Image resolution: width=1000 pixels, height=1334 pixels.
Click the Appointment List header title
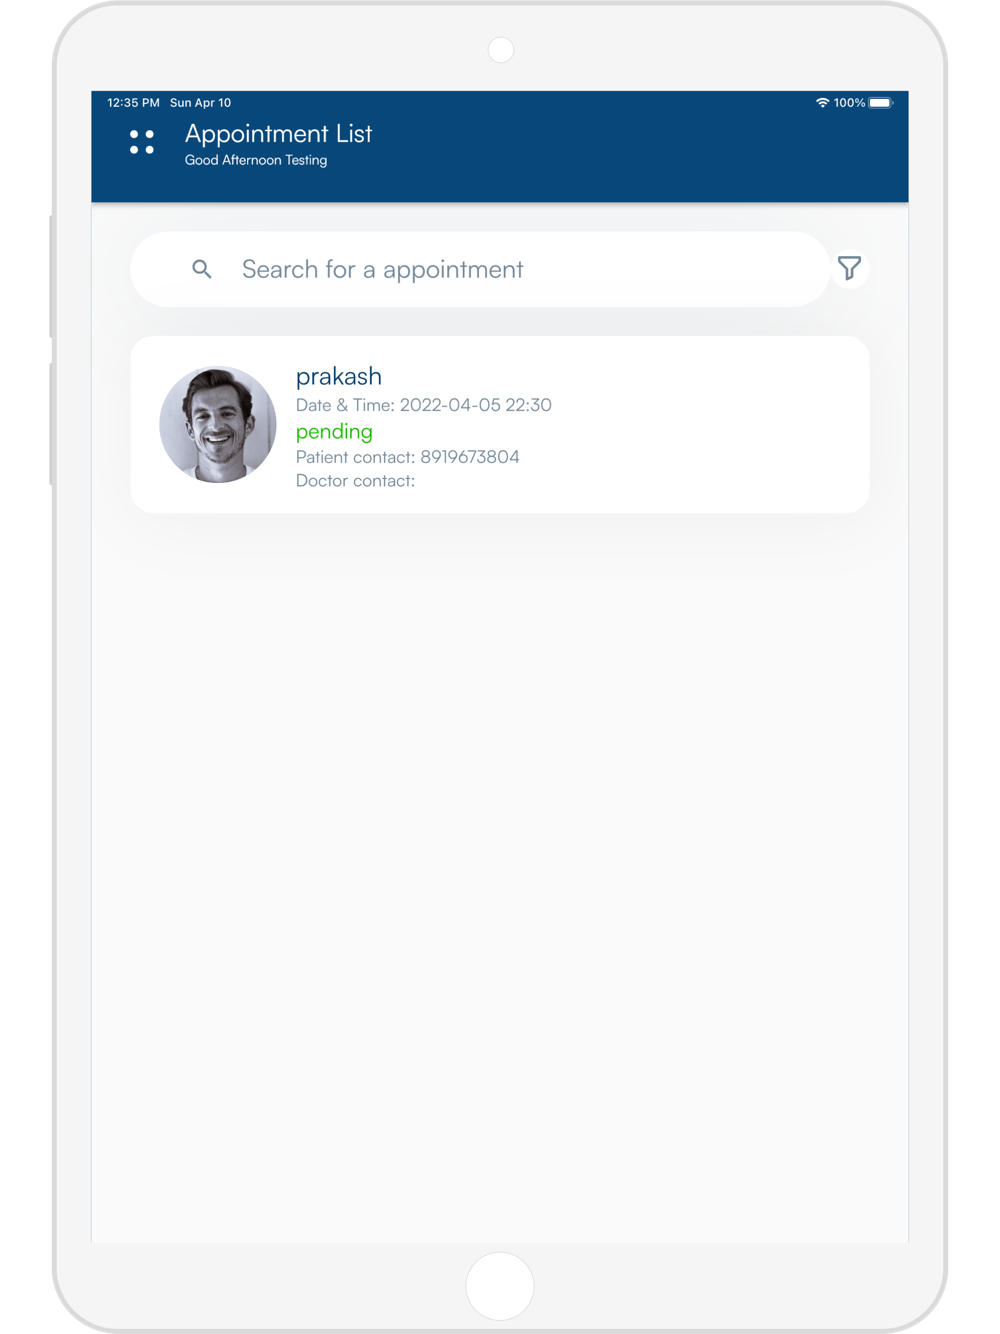click(279, 134)
